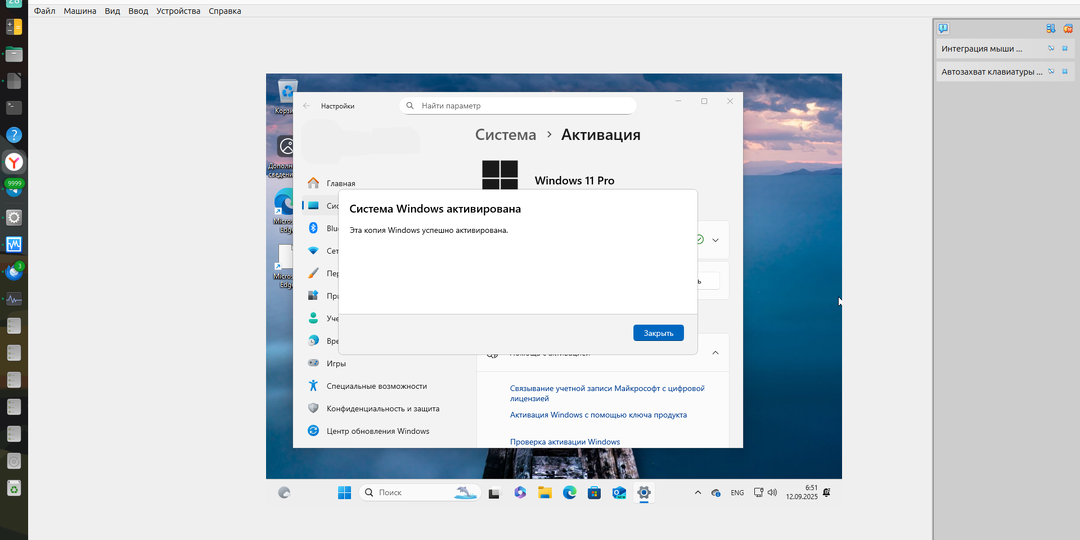Open Task View on the taskbar
The image size is (1080, 540).
494,492
